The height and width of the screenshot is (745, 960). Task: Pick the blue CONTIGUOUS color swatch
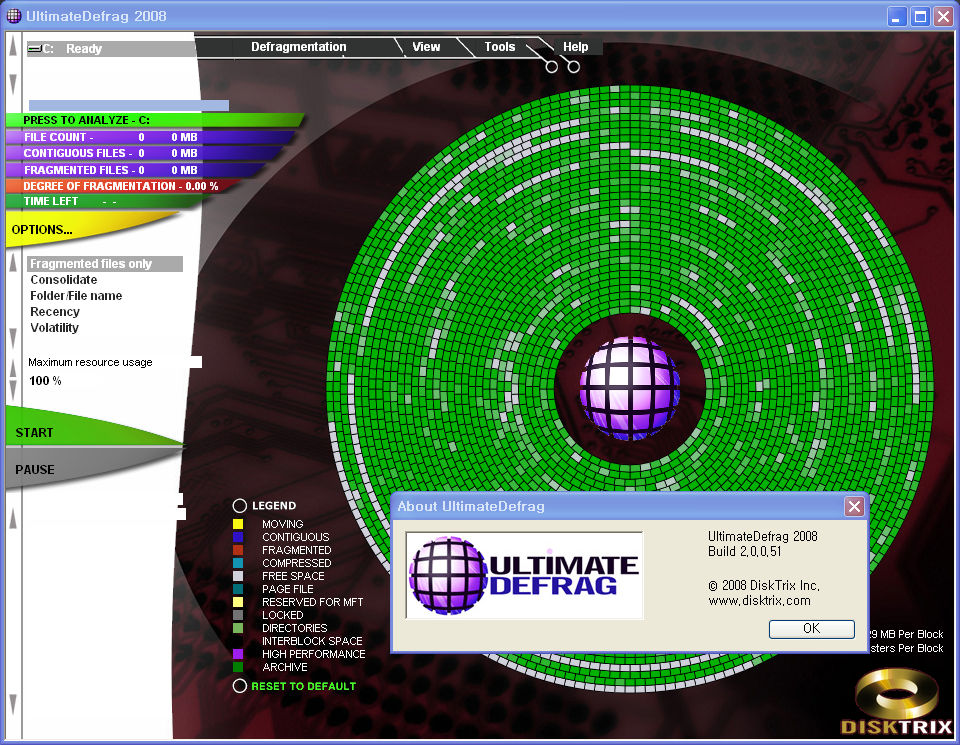(238, 537)
